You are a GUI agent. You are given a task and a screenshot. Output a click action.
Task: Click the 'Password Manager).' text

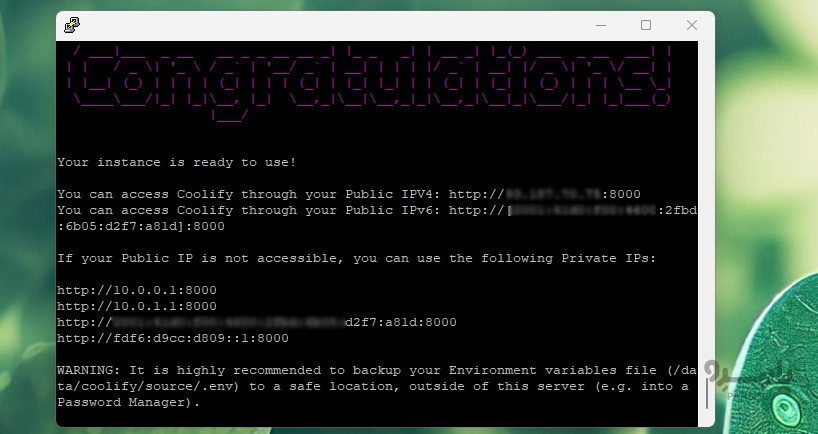[128, 402]
